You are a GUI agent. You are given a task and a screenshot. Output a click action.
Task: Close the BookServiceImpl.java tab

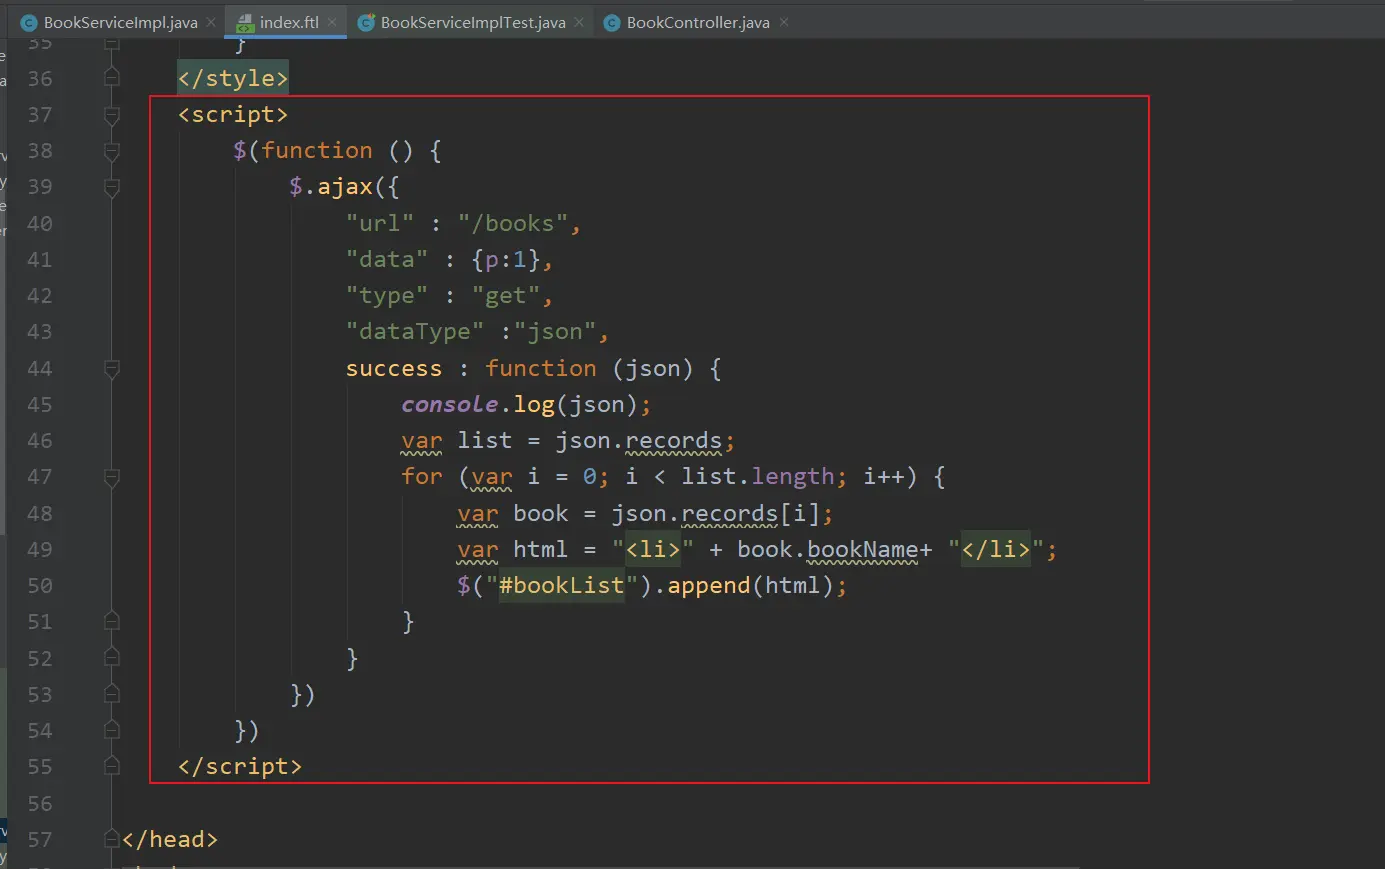(211, 22)
